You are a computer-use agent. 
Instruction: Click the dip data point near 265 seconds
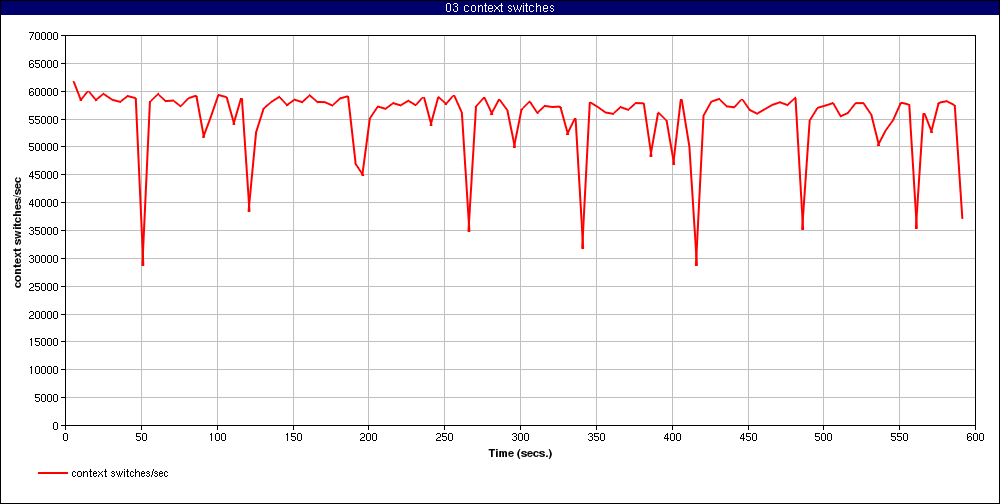coord(469,230)
